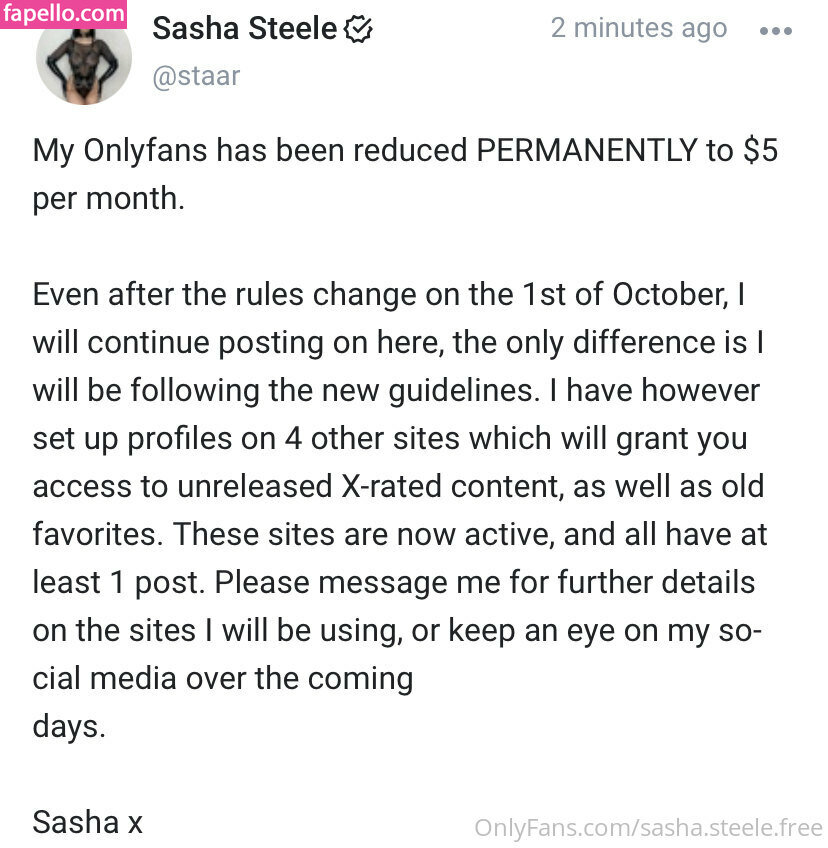Viewport: 828px width, 848px height.
Task: Open the profile avatar thumbnail
Action: [84, 62]
